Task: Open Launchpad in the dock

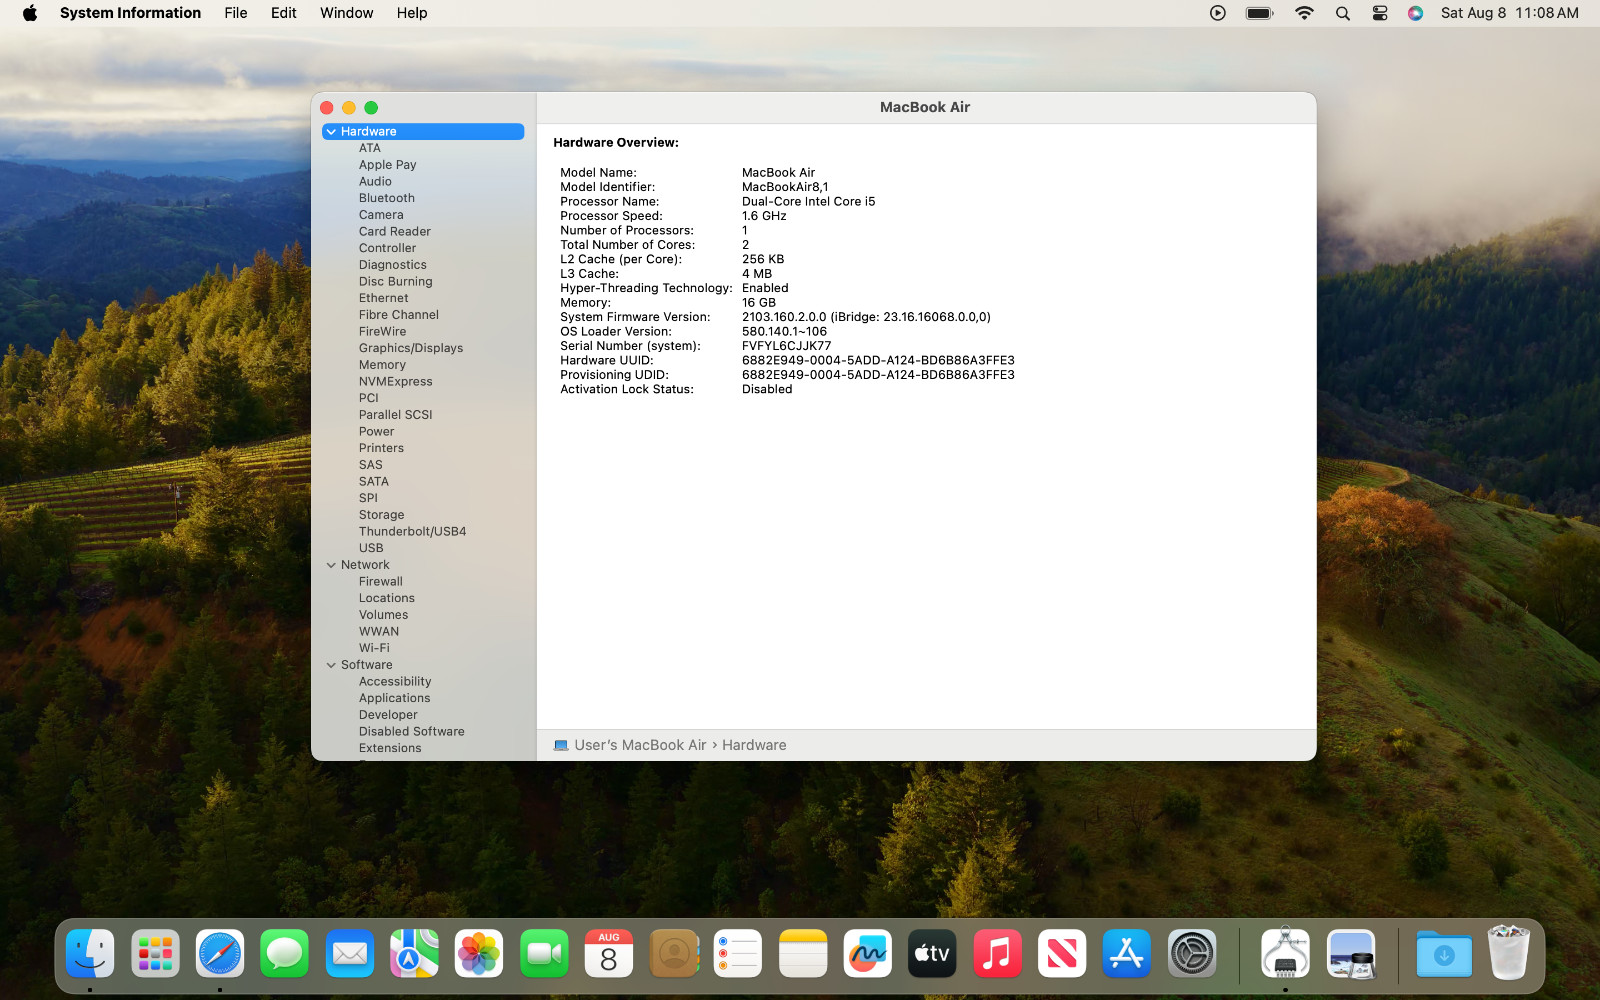Action: [x=155, y=954]
